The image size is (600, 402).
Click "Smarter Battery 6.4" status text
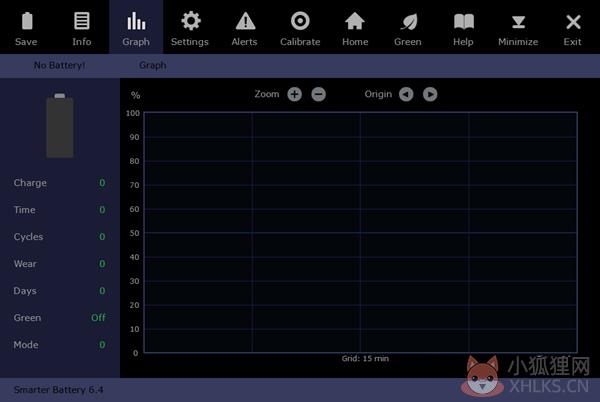[x=59, y=390]
